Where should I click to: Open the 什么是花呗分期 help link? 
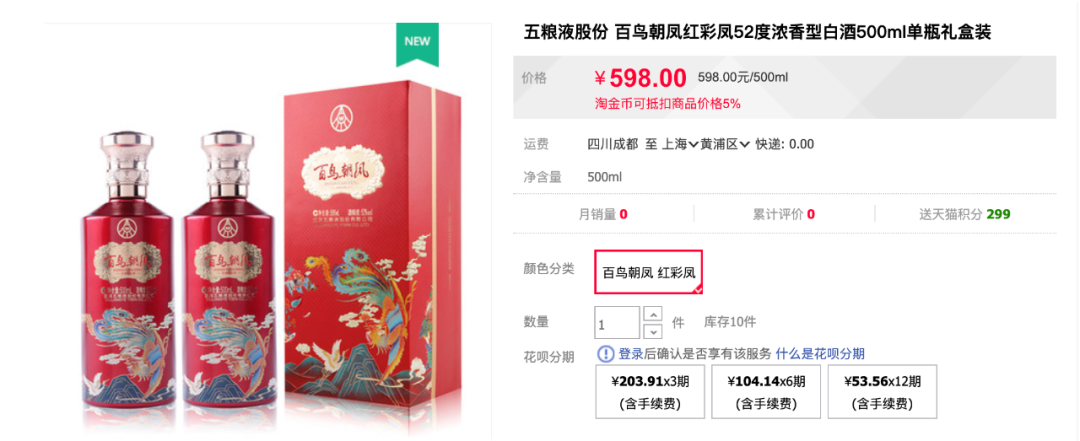pyautogui.click(x=820, y=354)
